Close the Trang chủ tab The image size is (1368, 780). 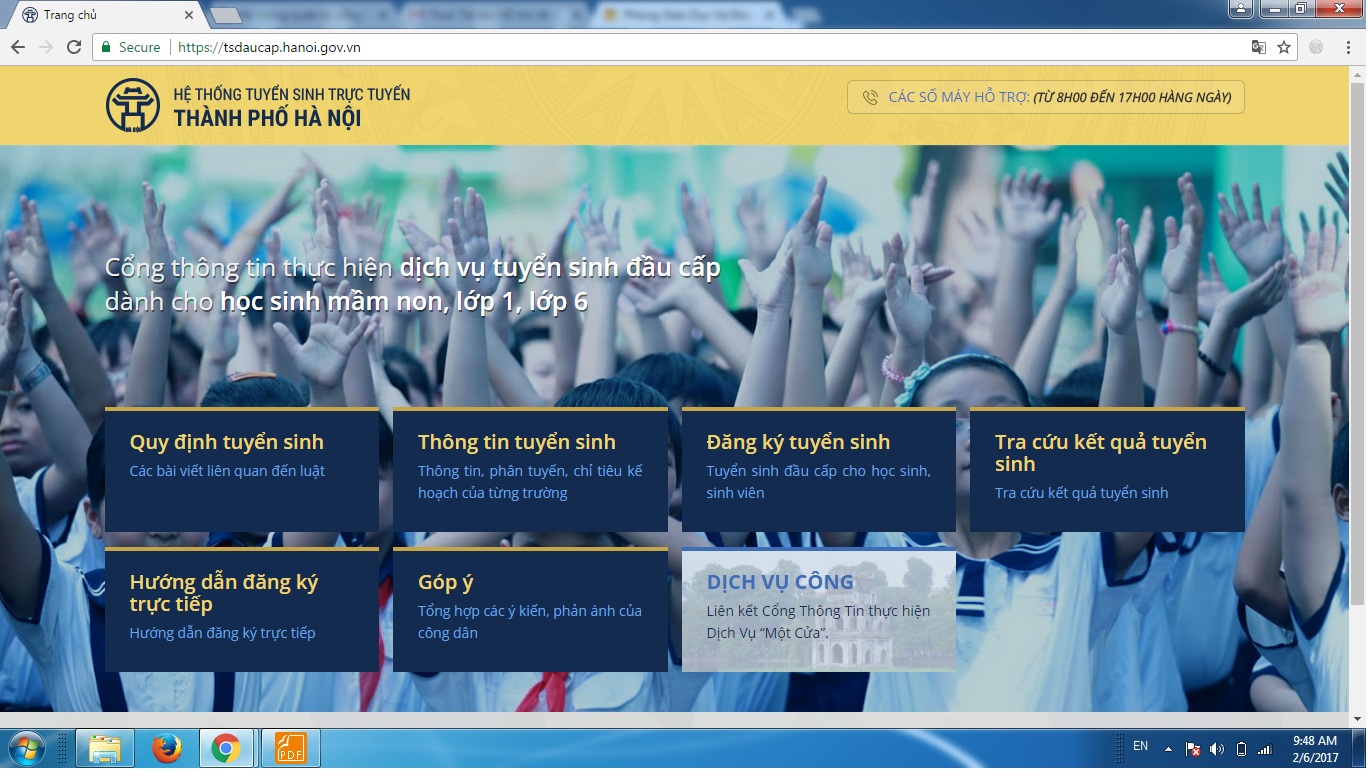coord(190,15)
